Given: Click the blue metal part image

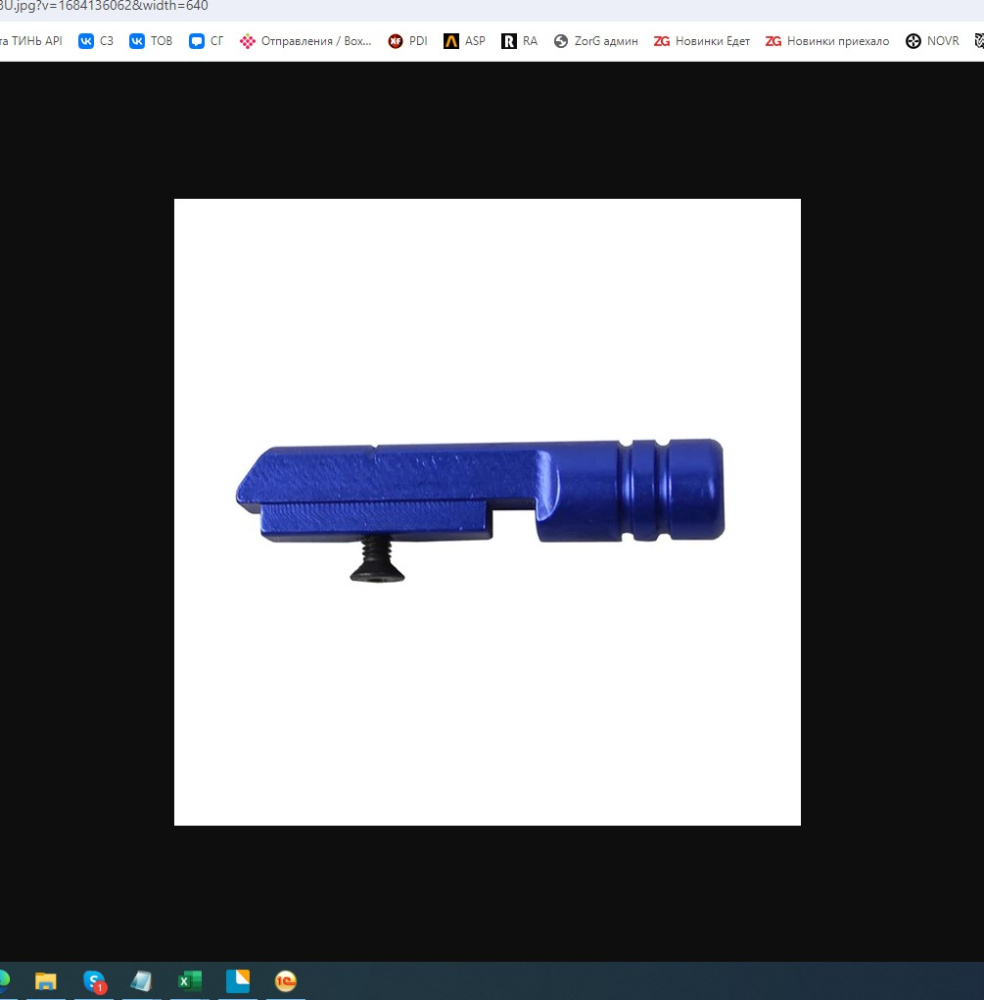Looking at the screenshot, I should tap(487, 512).
